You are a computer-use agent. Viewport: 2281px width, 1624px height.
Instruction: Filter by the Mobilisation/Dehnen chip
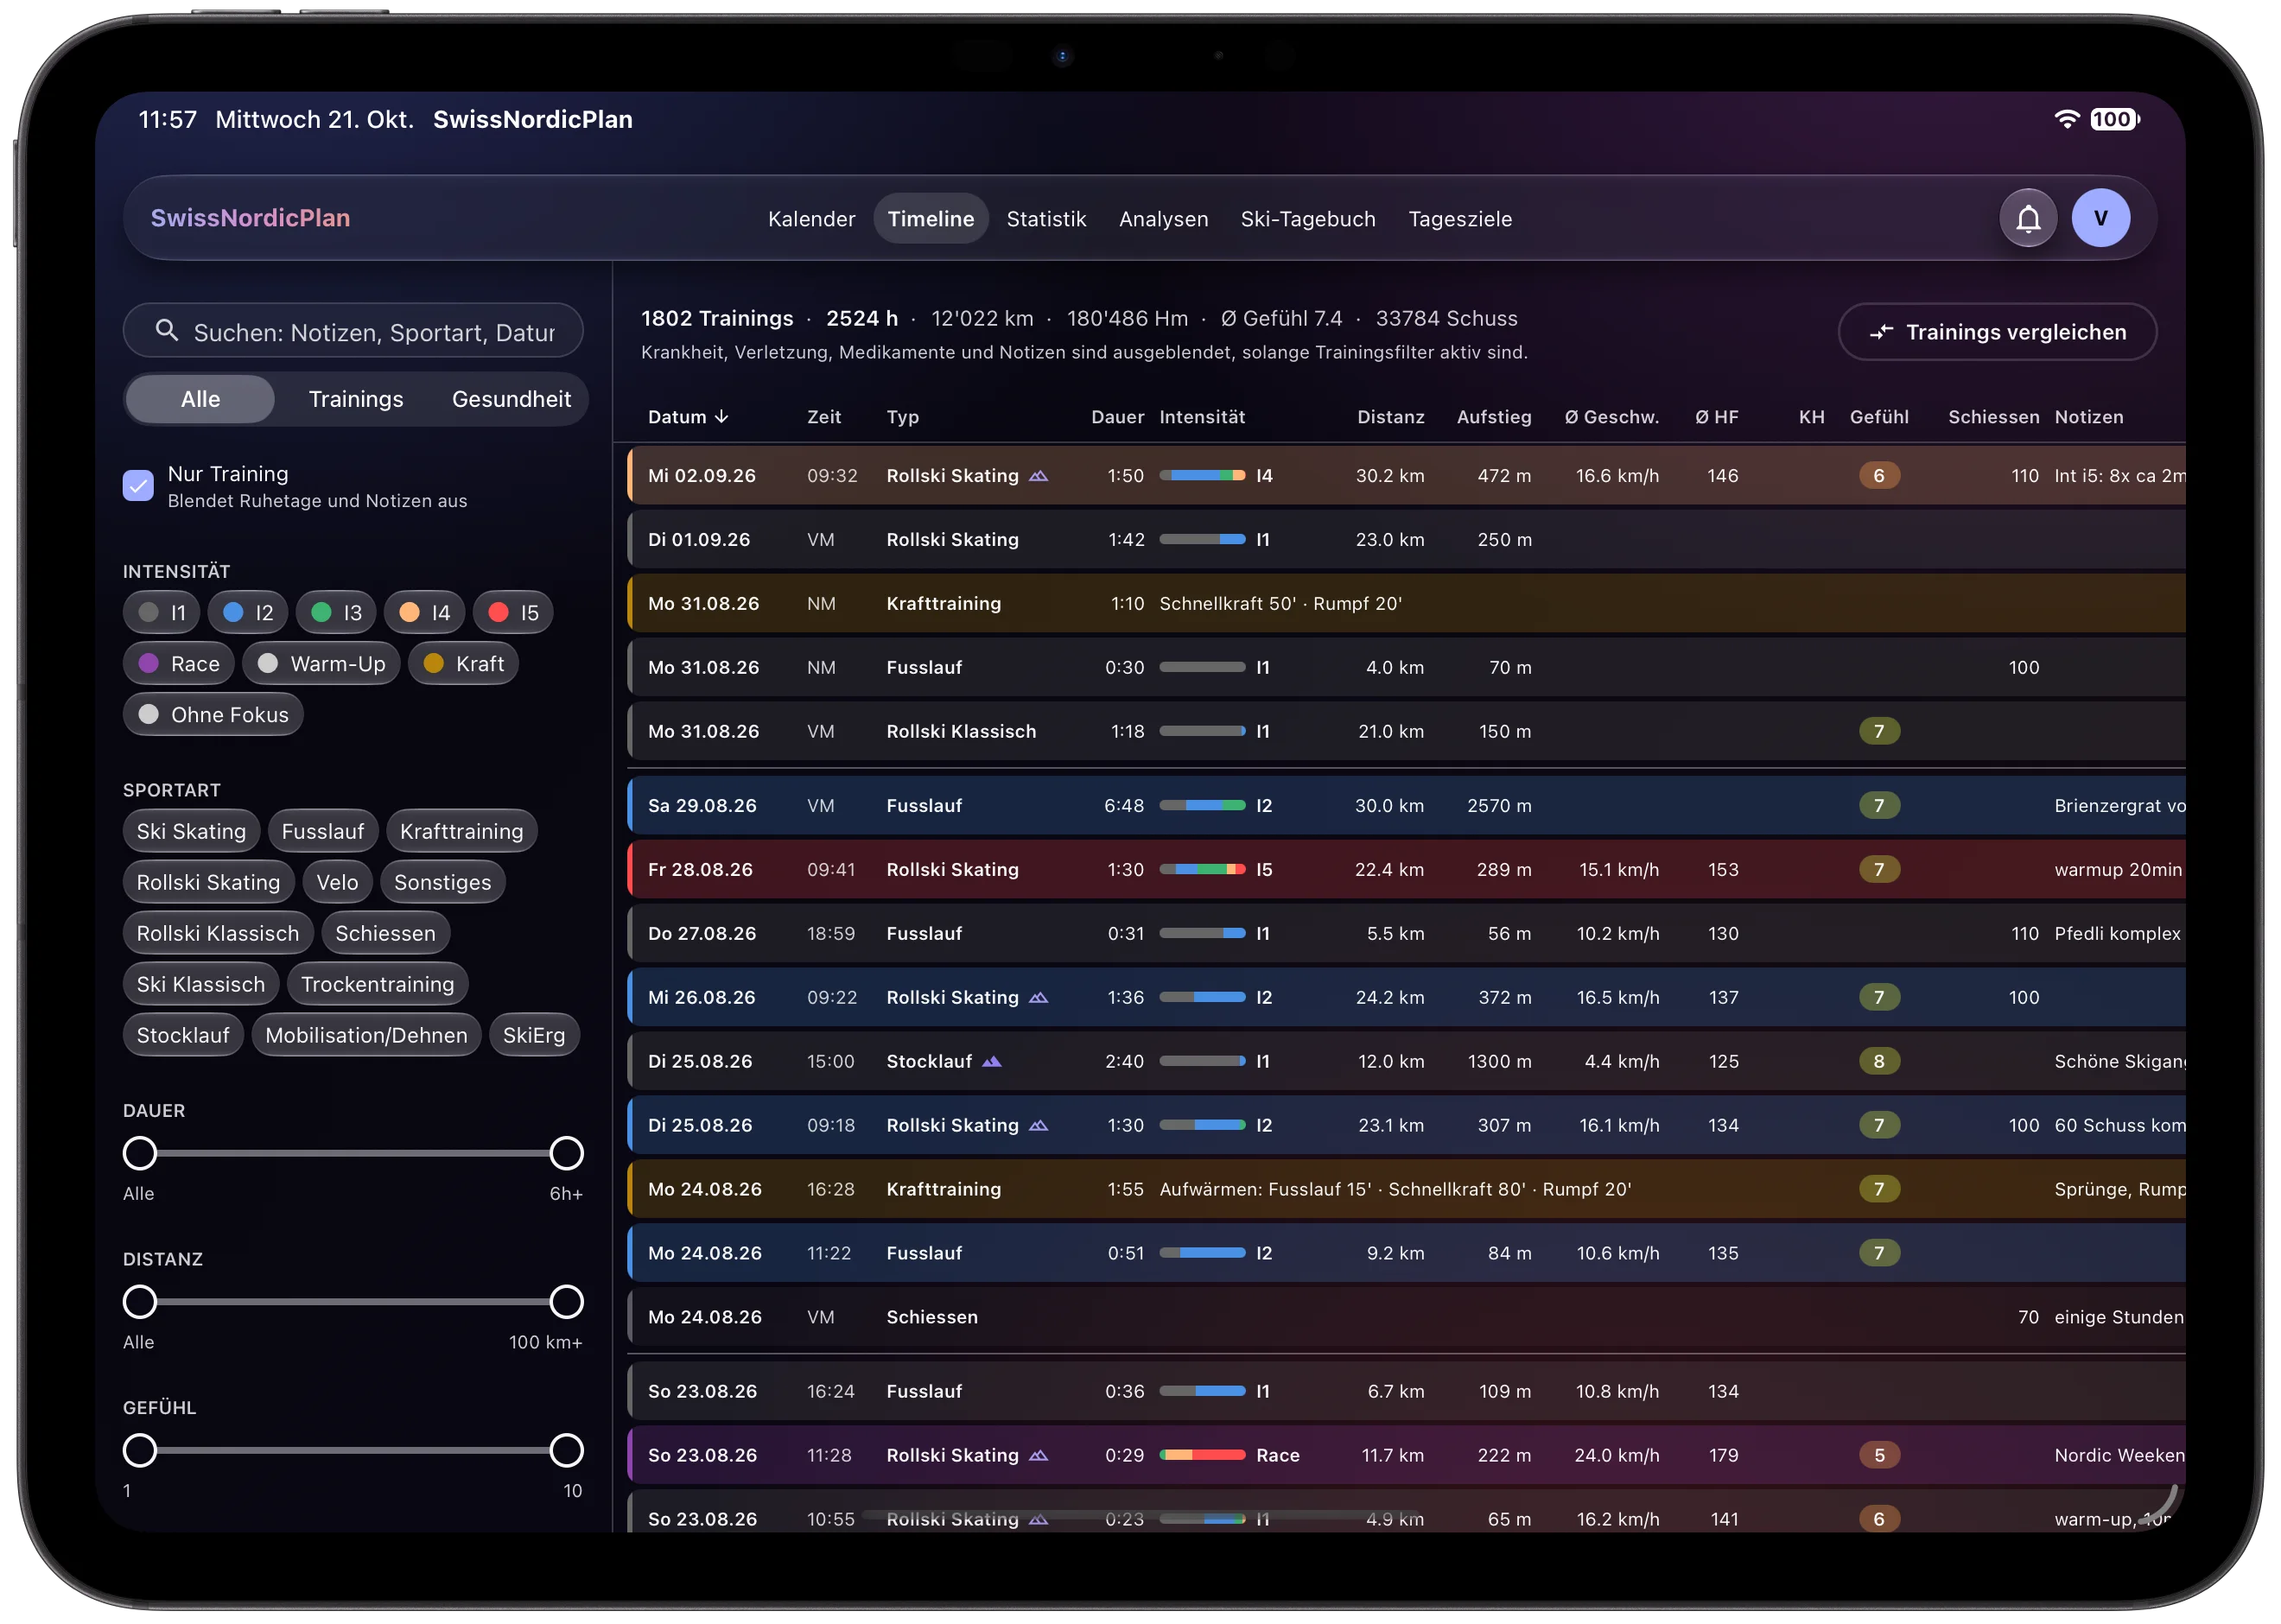366,1036
